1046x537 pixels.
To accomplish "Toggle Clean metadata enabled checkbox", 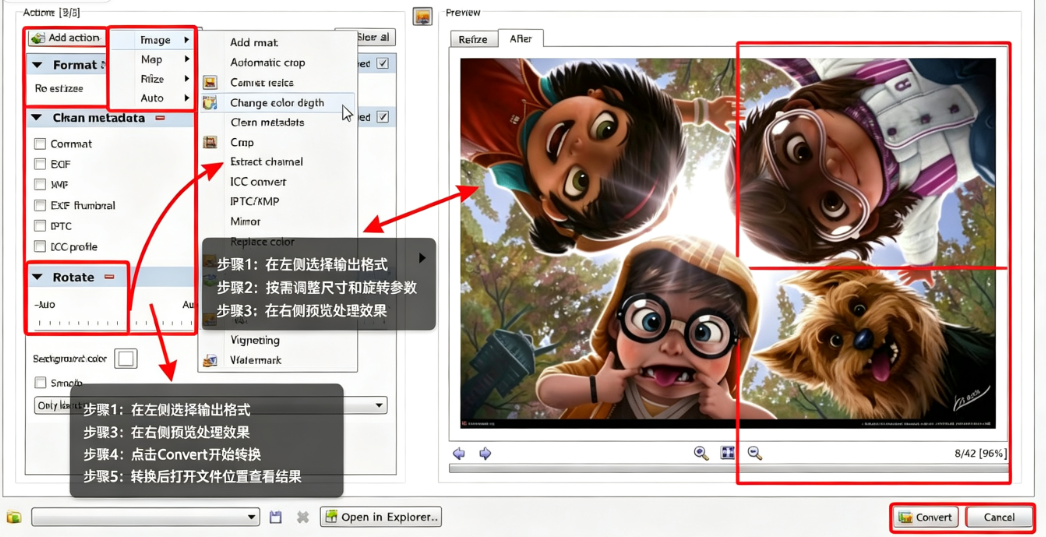I will [383, 117].
